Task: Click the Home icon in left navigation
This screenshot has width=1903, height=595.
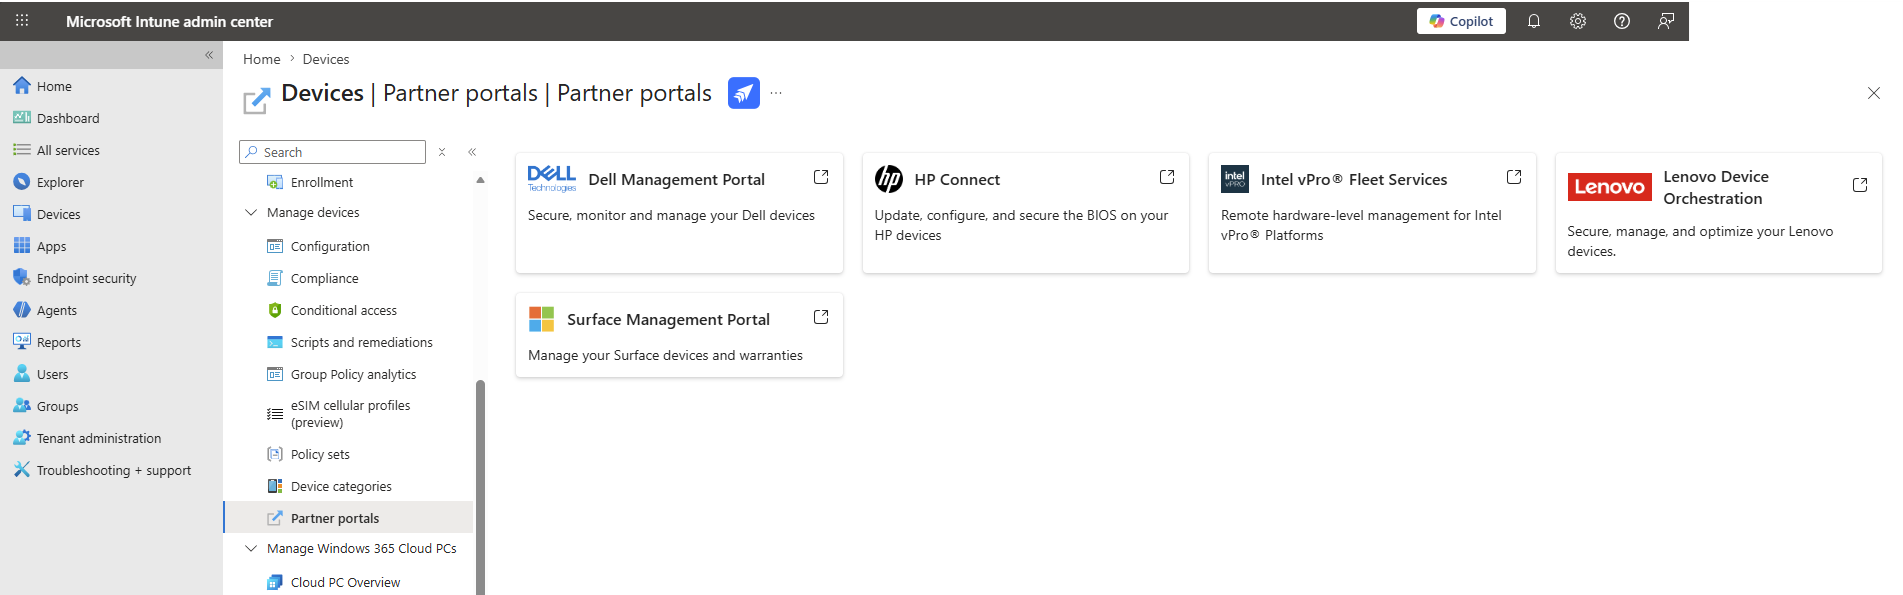Action: pos(22,86)
